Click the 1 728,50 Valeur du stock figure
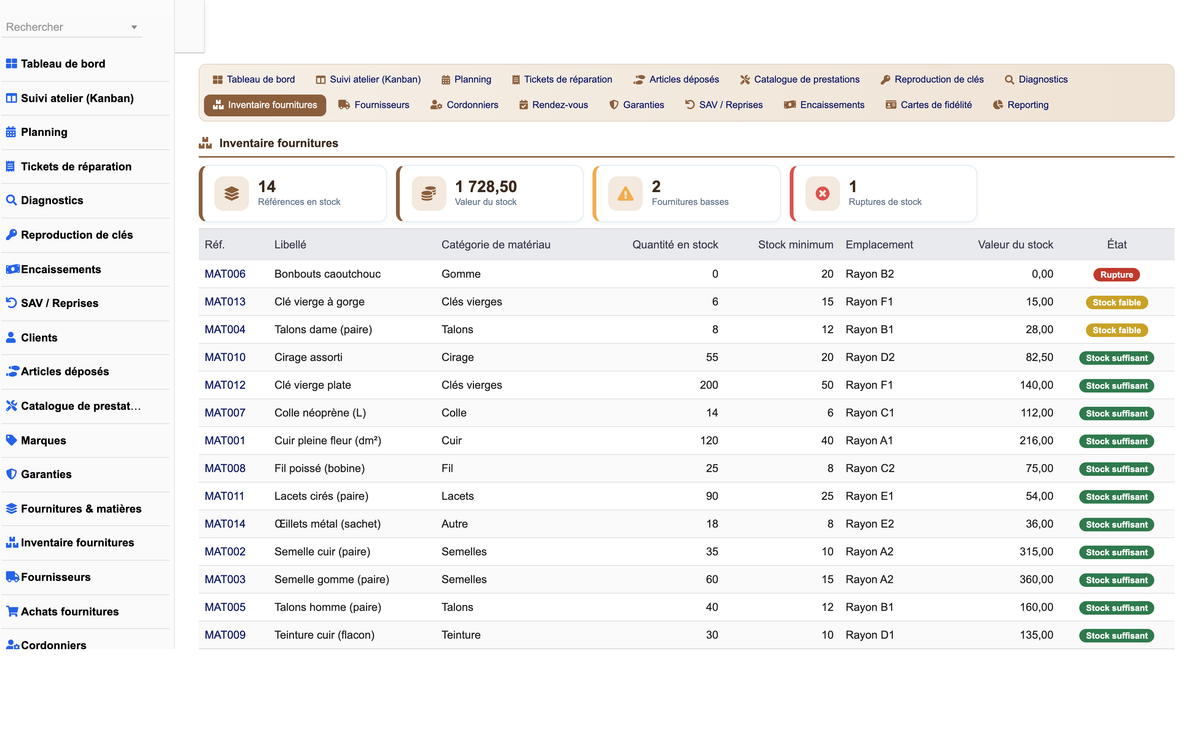Viewport: 1200px width, 743px height. click(486, 187)
